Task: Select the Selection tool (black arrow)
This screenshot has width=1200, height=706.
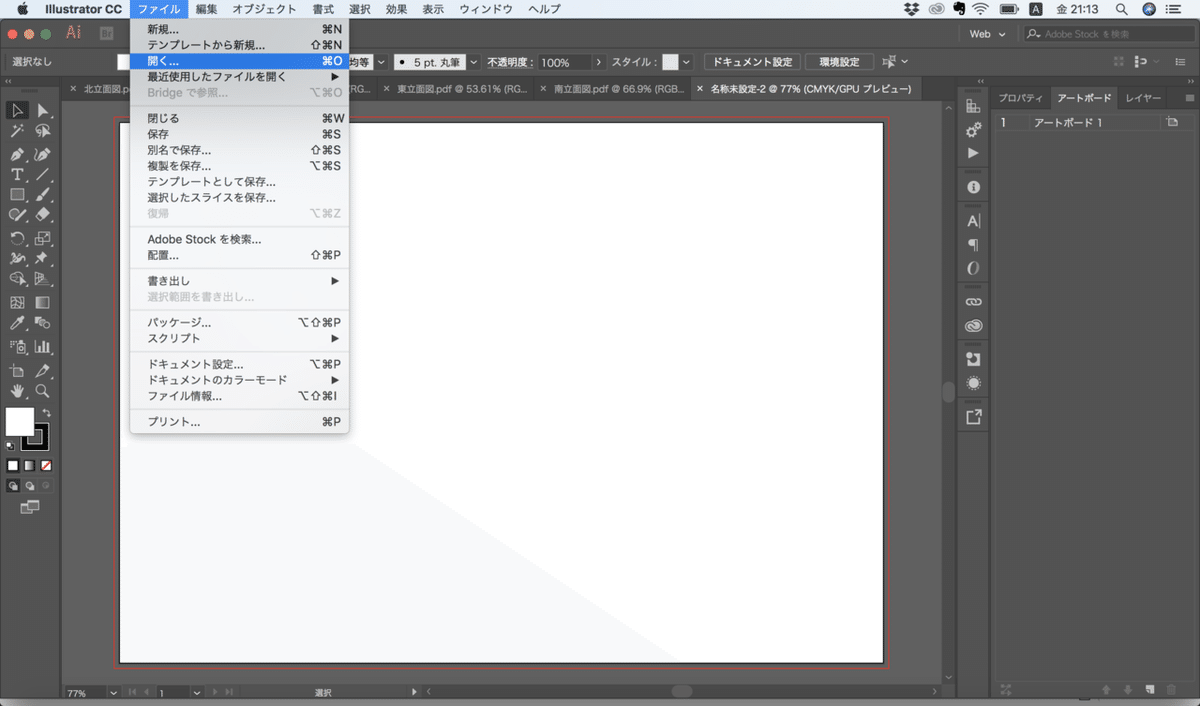Action: (17, 110)
